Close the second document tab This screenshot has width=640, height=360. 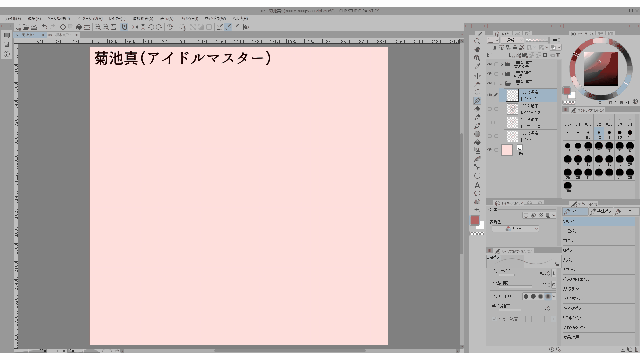tap(77, 35)
